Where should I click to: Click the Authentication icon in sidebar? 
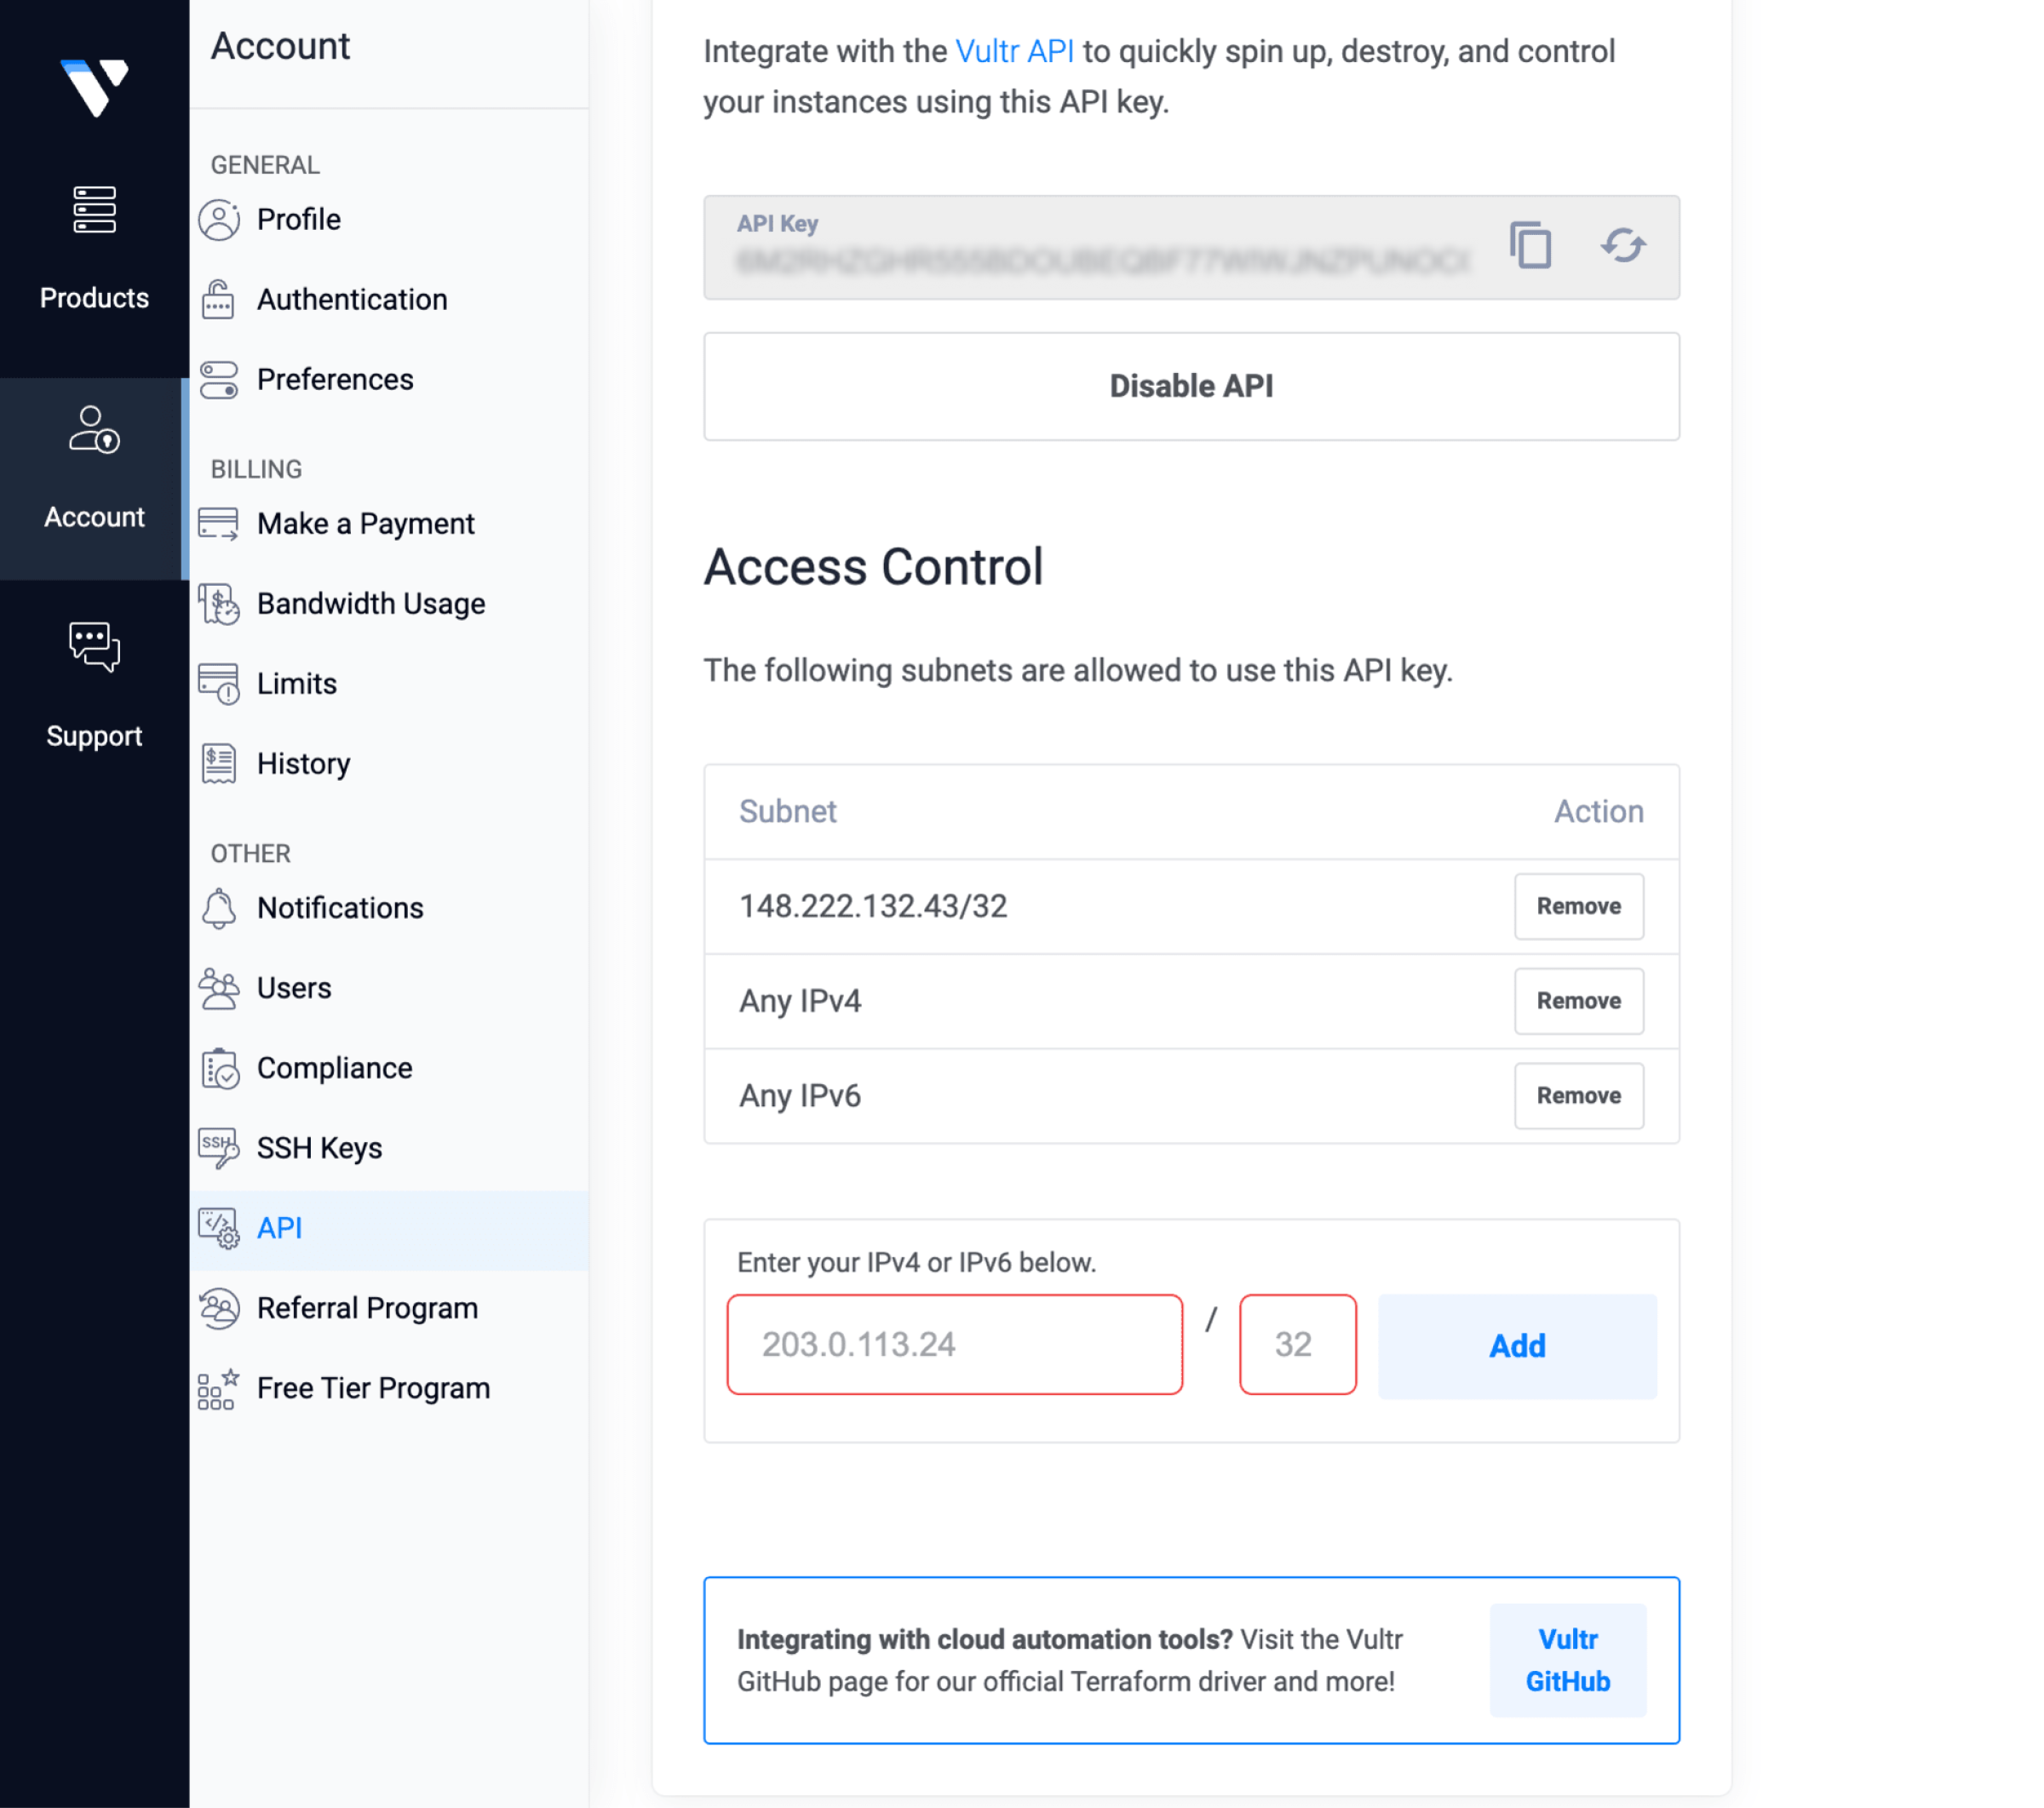(220, 298)
